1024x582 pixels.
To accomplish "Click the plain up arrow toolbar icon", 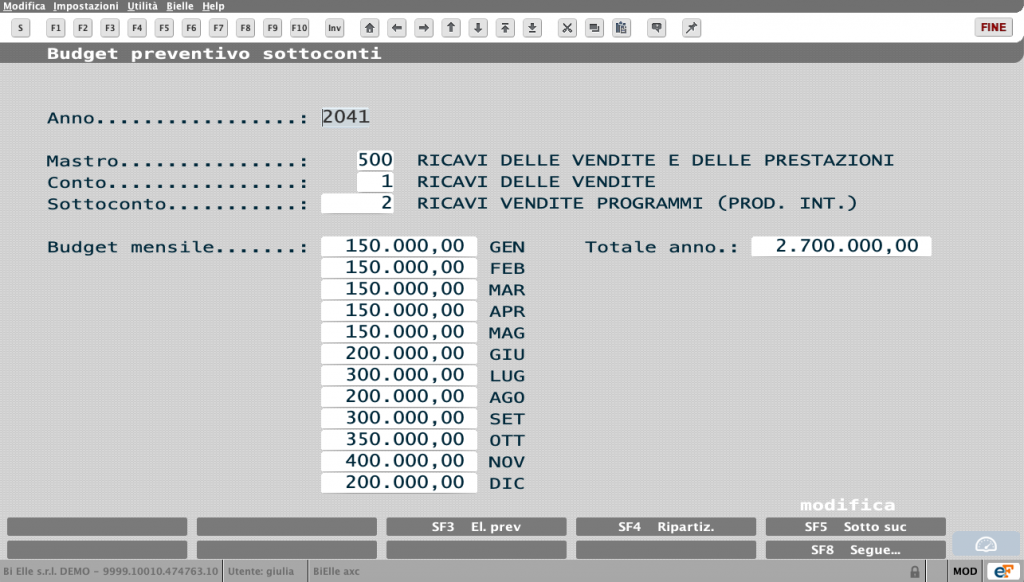I will [x=451, y=28].
